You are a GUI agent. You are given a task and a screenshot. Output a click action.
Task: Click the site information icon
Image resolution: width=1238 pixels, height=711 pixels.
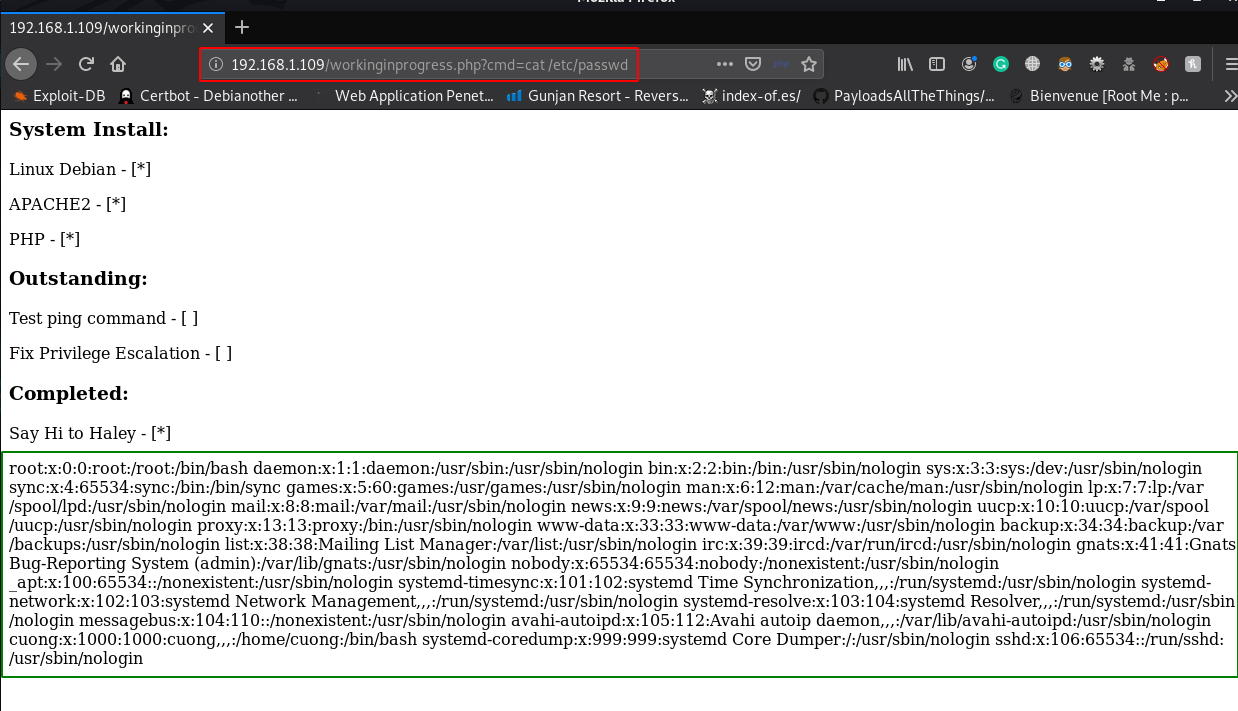[215, 65]
